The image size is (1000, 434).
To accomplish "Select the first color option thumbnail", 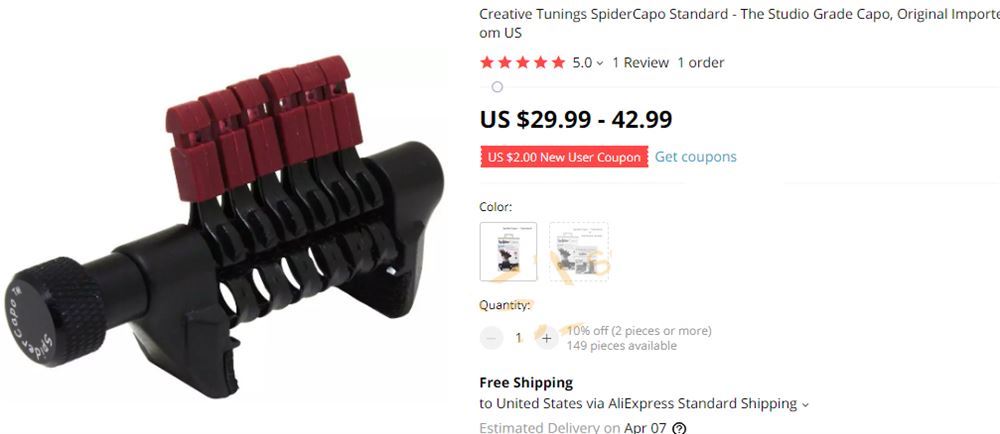I will [x=508, y=251].
